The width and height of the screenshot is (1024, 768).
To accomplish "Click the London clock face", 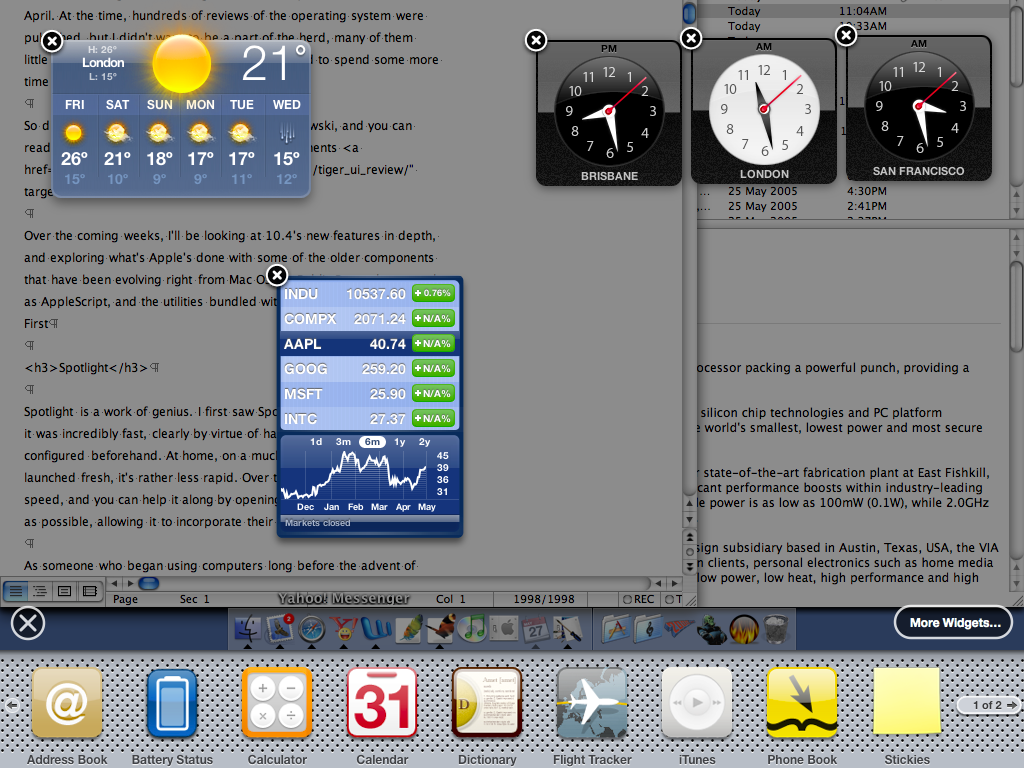I will click(763, 108).
